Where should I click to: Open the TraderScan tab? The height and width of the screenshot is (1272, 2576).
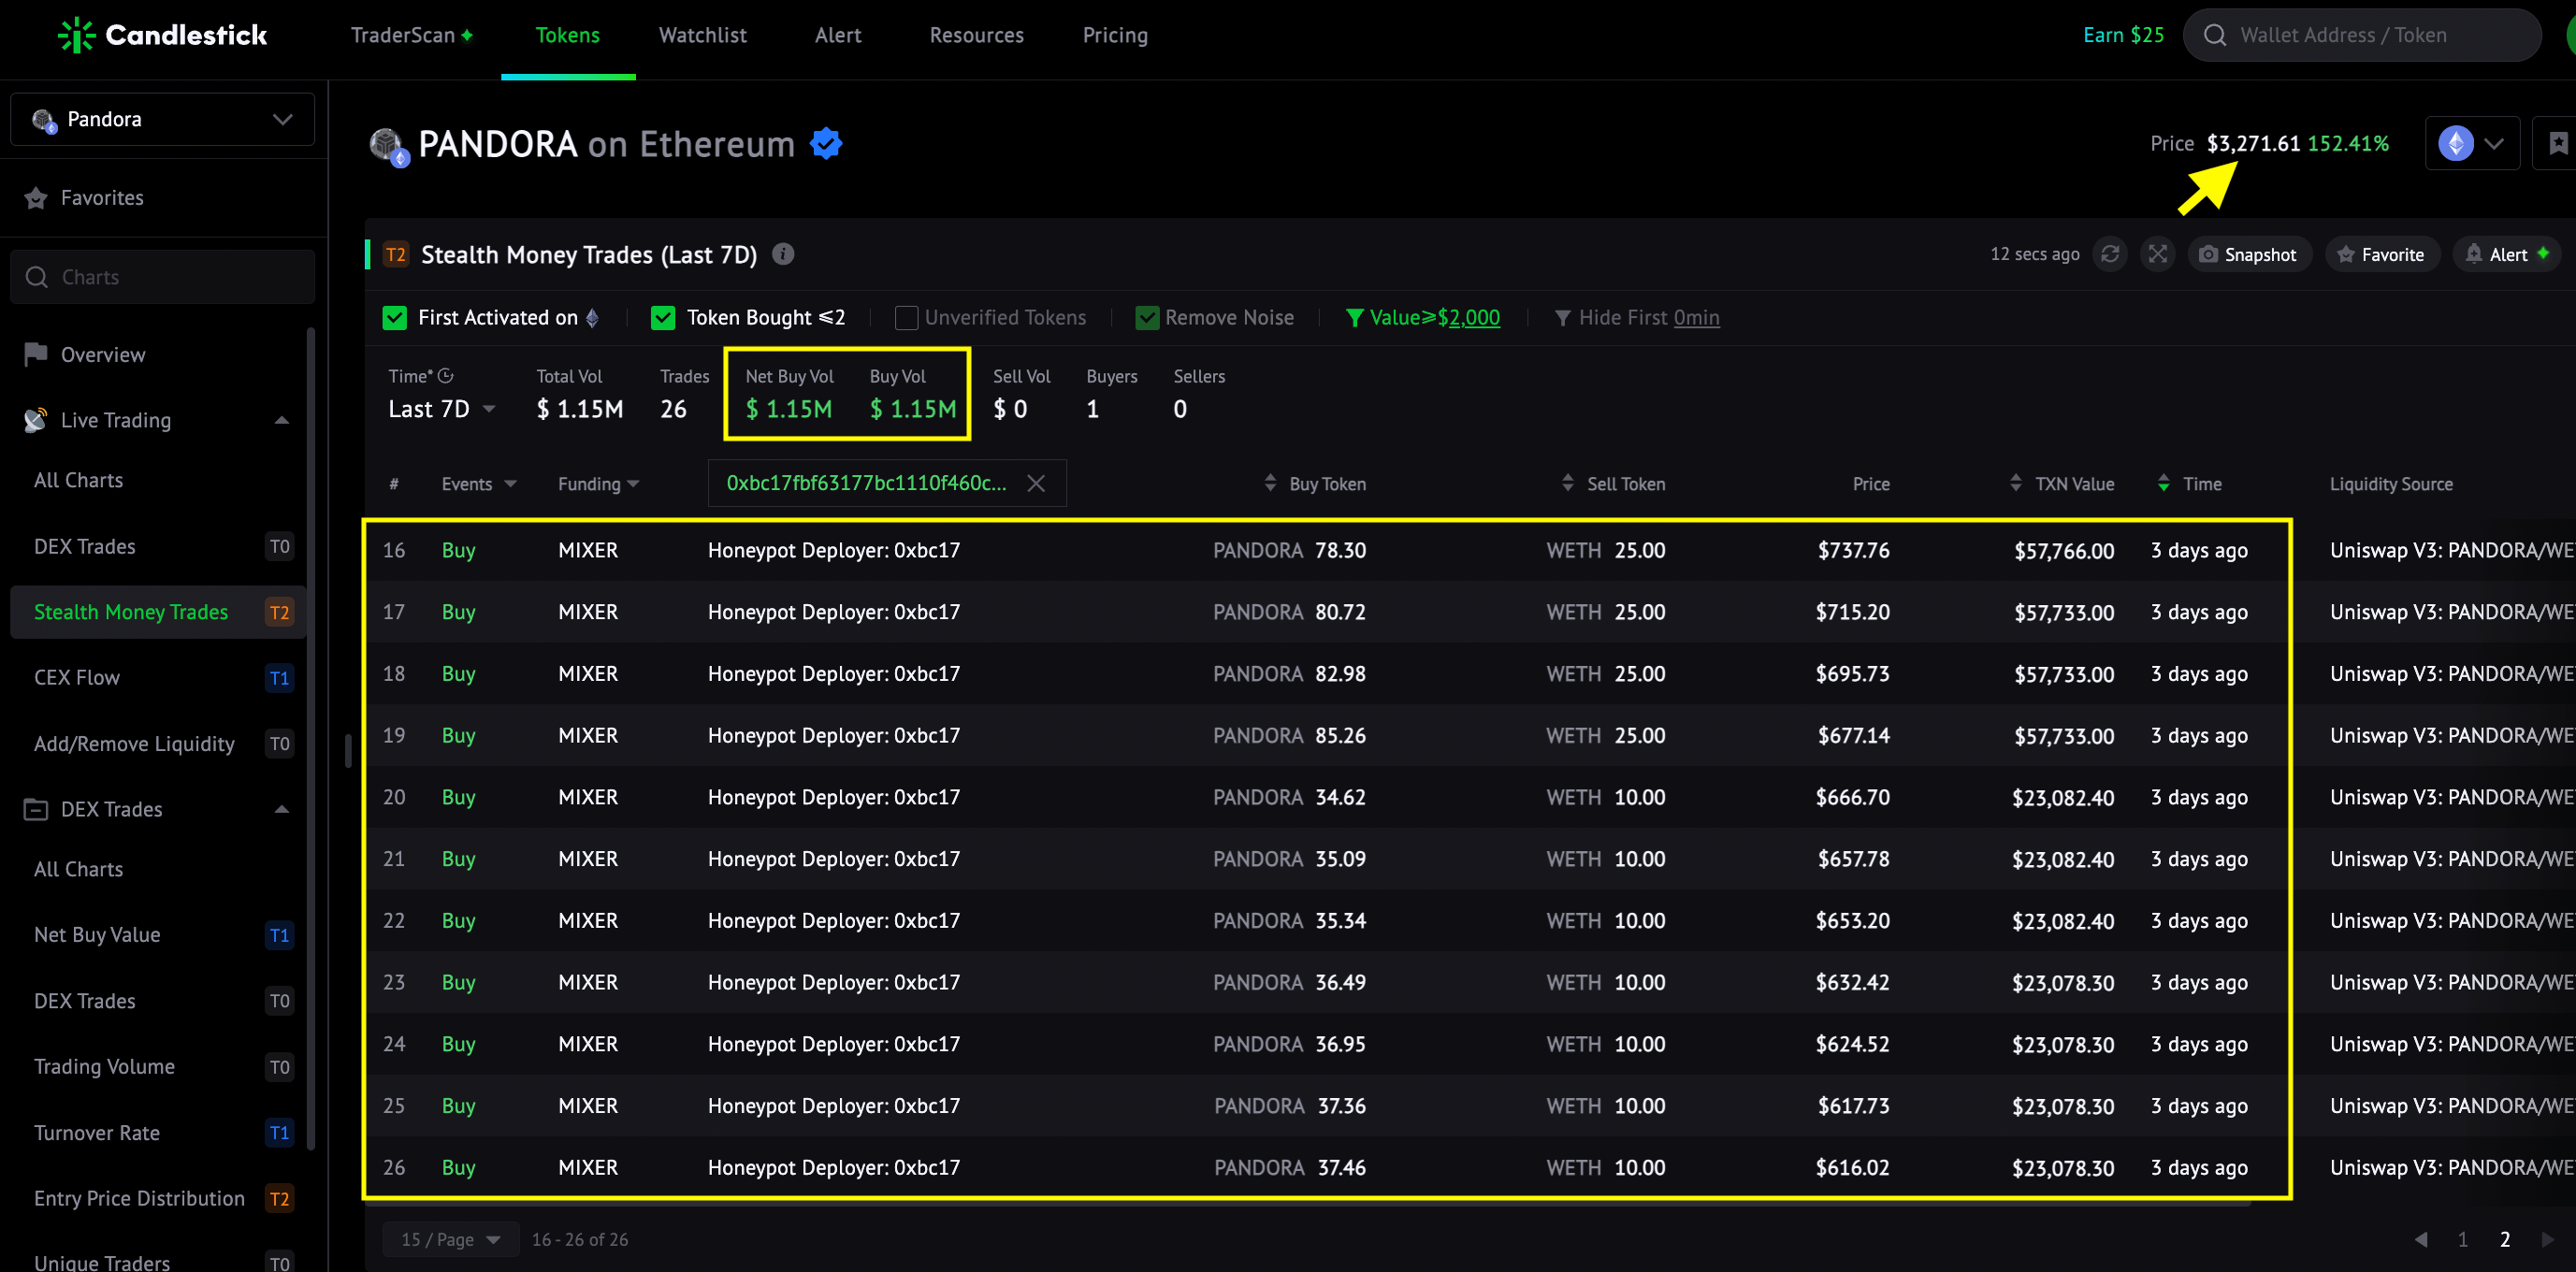[412, 35]
